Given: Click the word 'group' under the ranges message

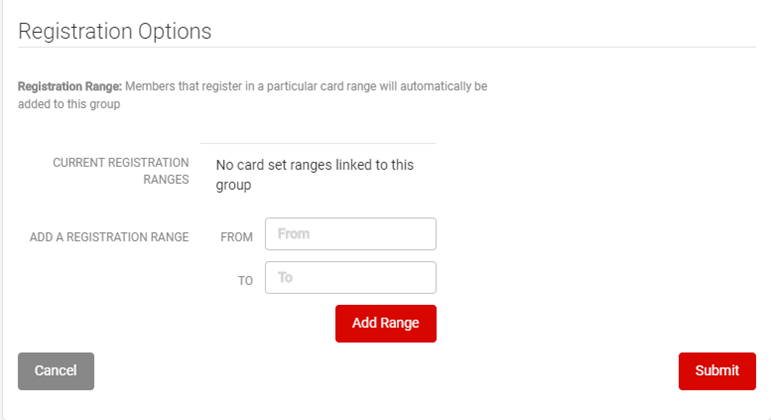Looking at the screenshot, I should 234,186.
